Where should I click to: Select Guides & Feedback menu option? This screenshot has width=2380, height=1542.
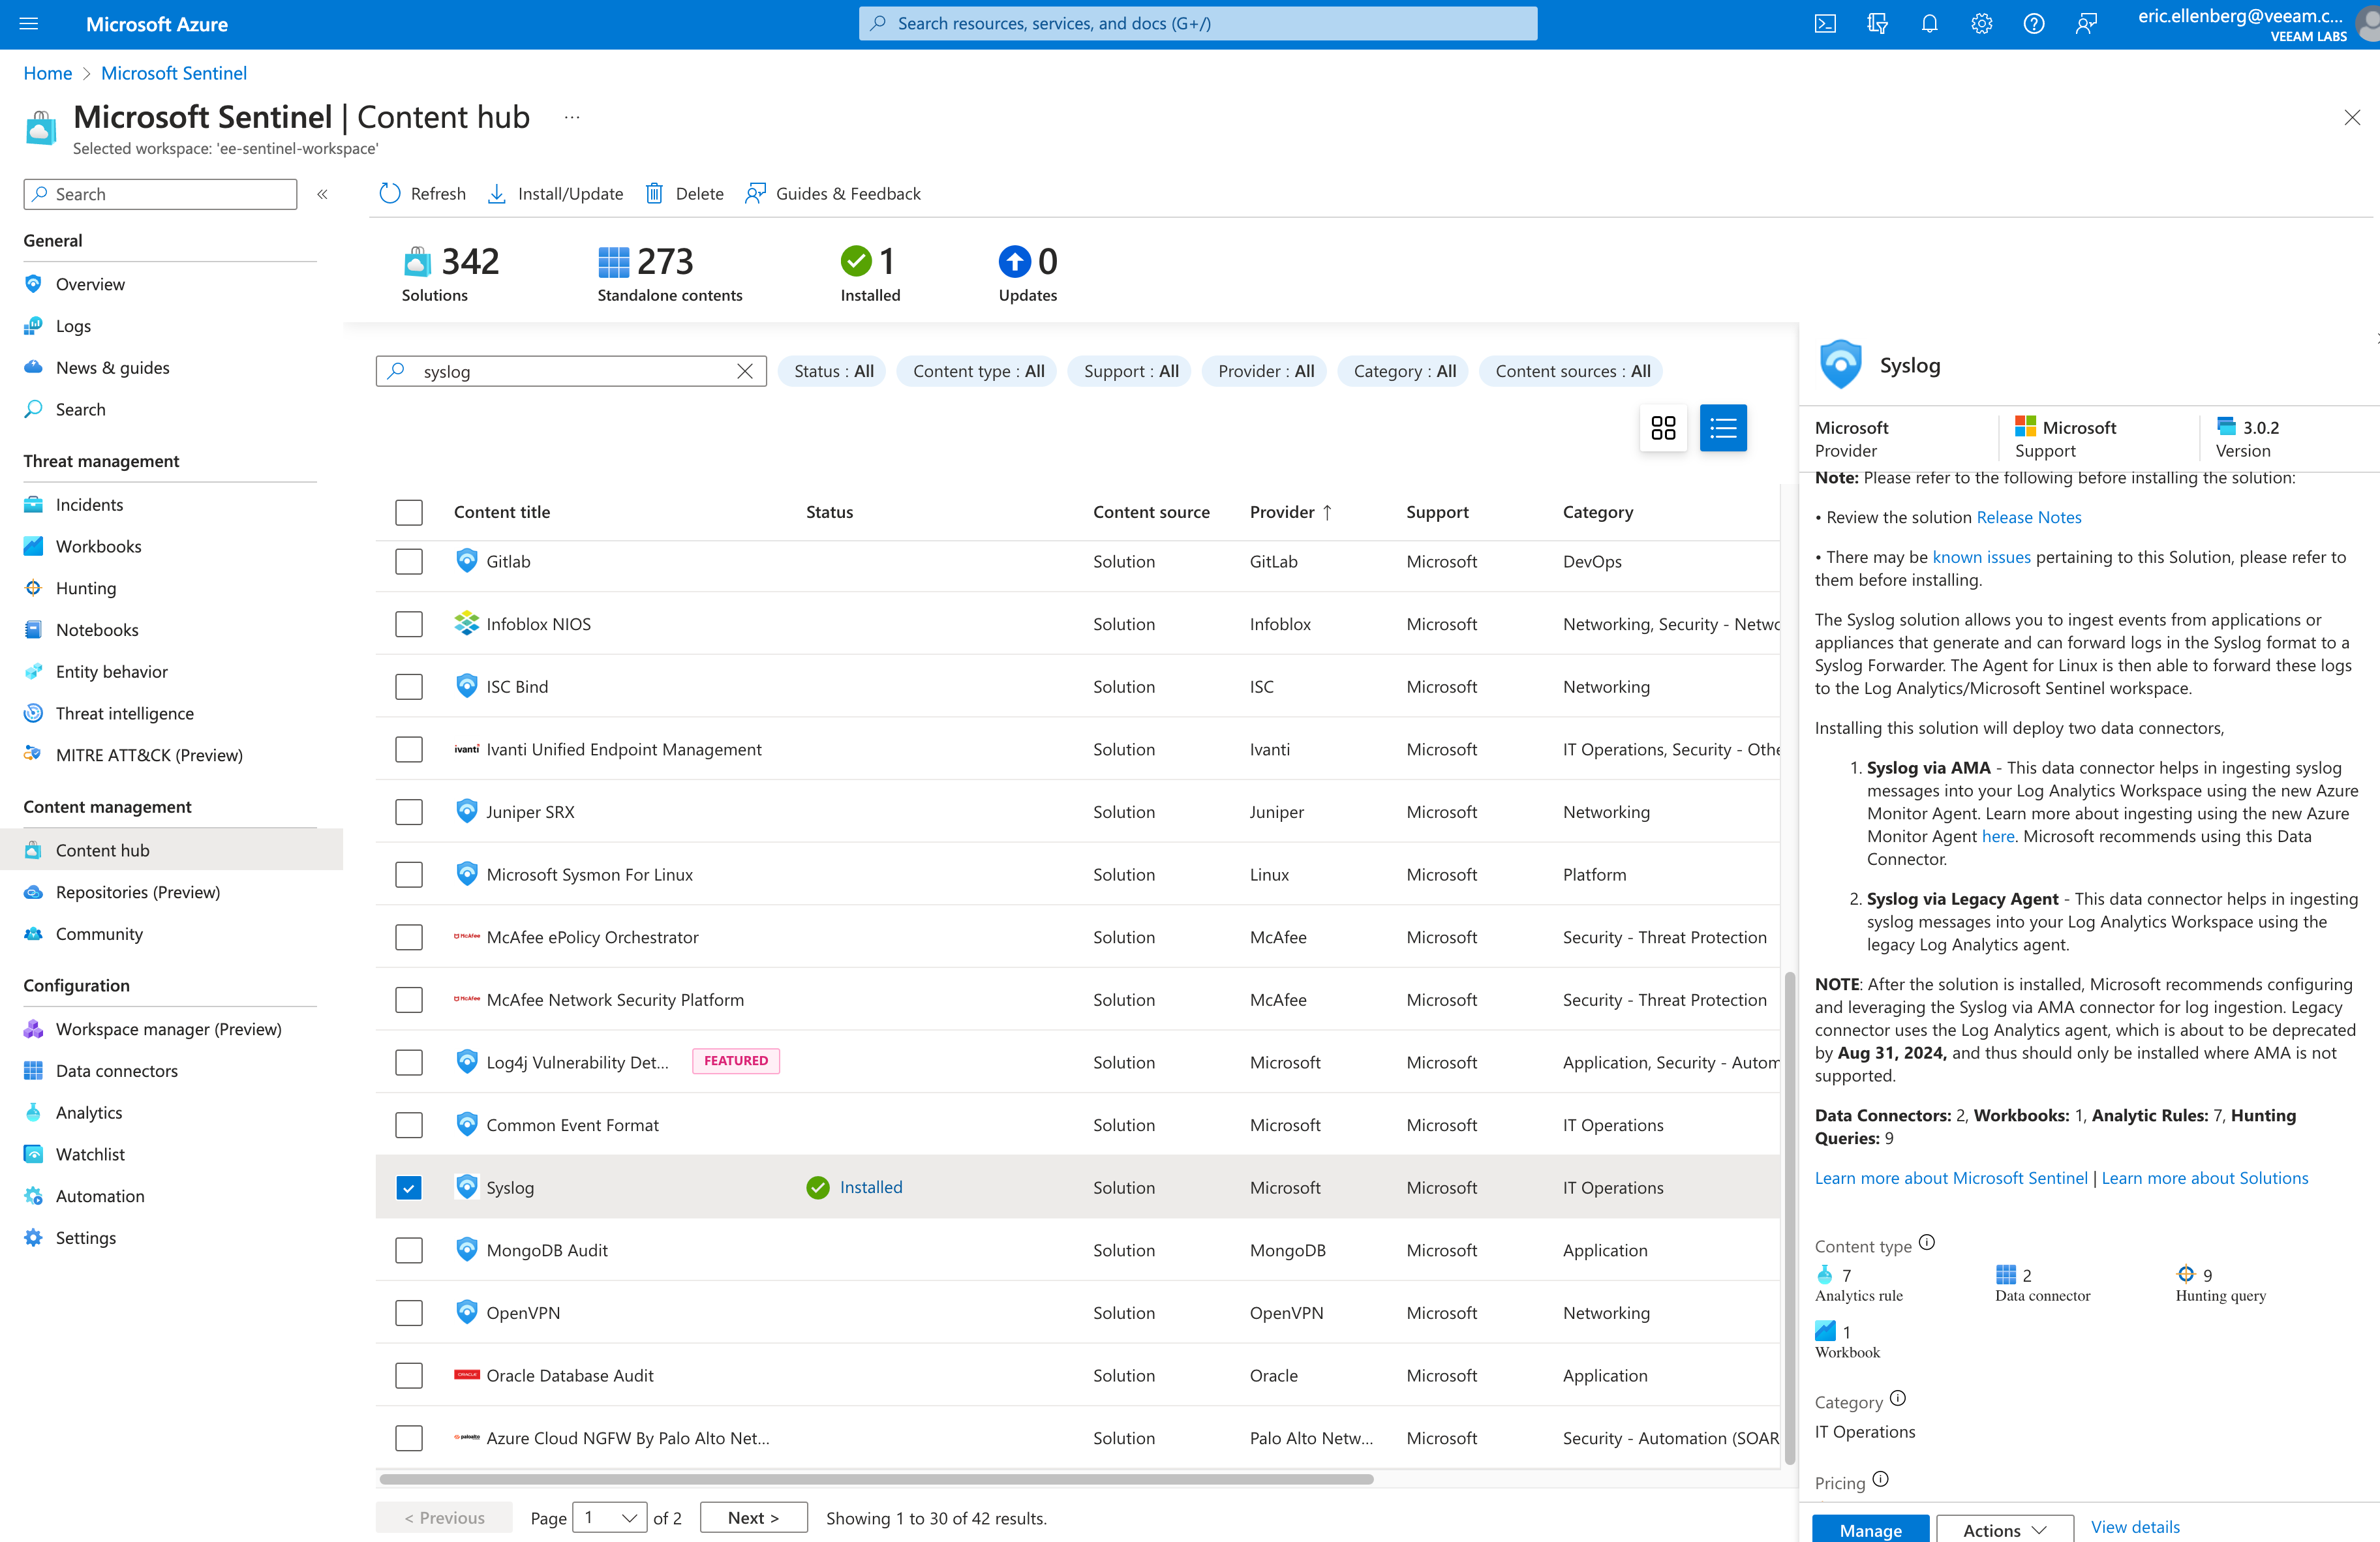click(832, 192)
